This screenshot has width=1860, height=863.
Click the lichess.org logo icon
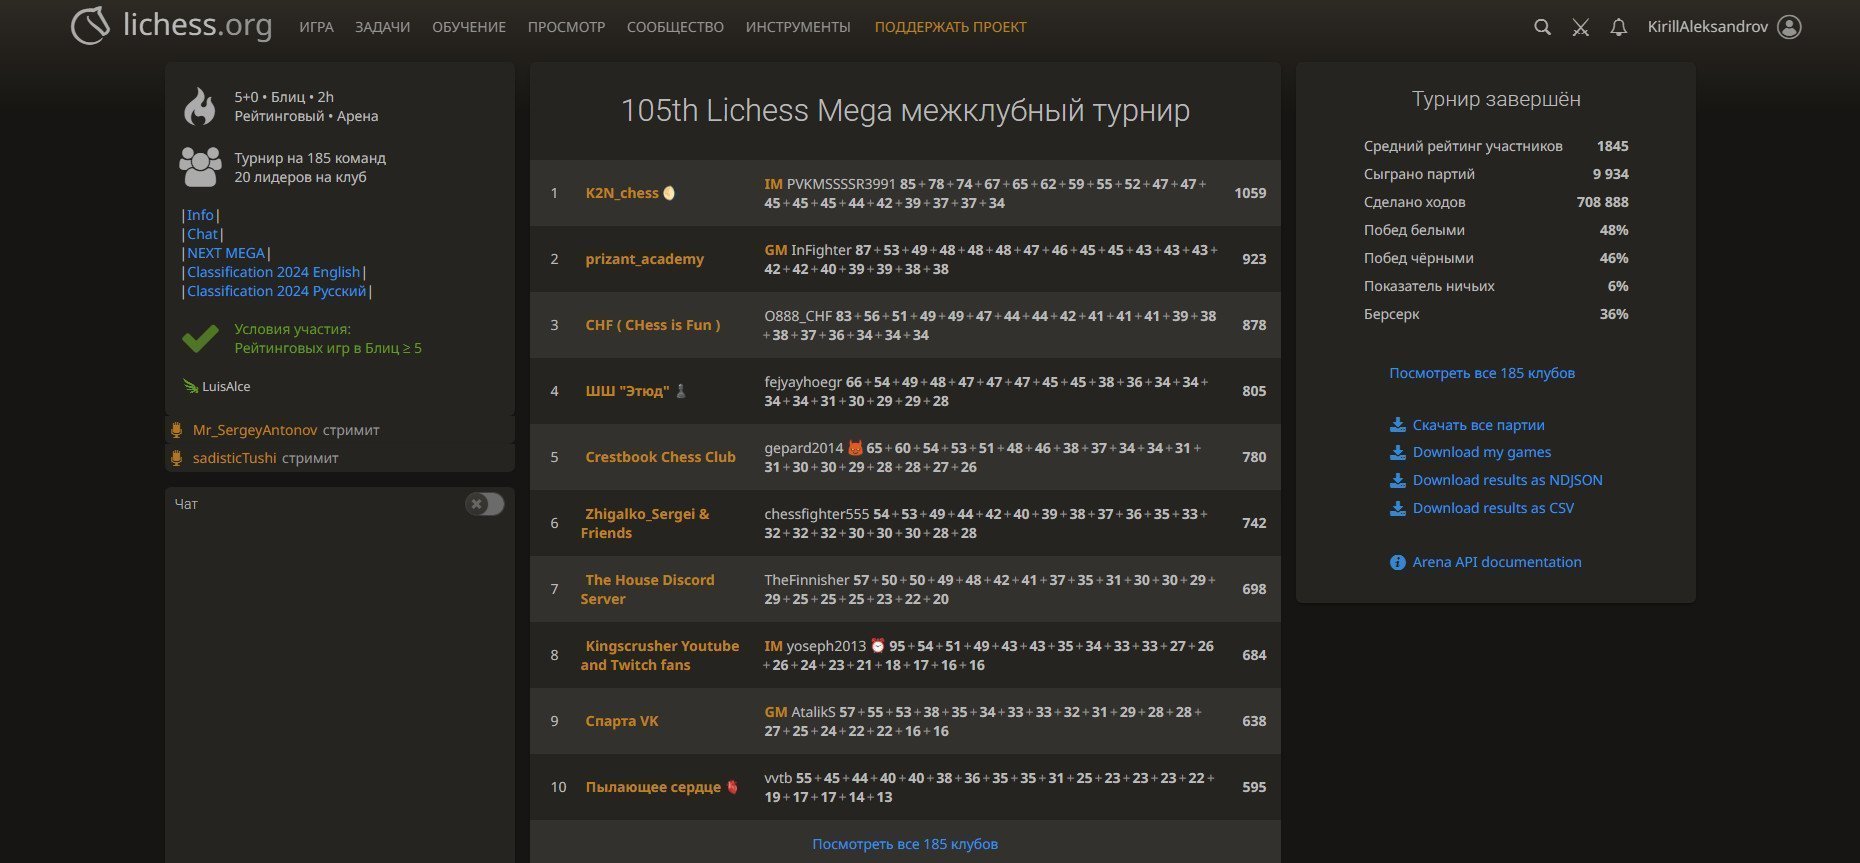(90, 26)
